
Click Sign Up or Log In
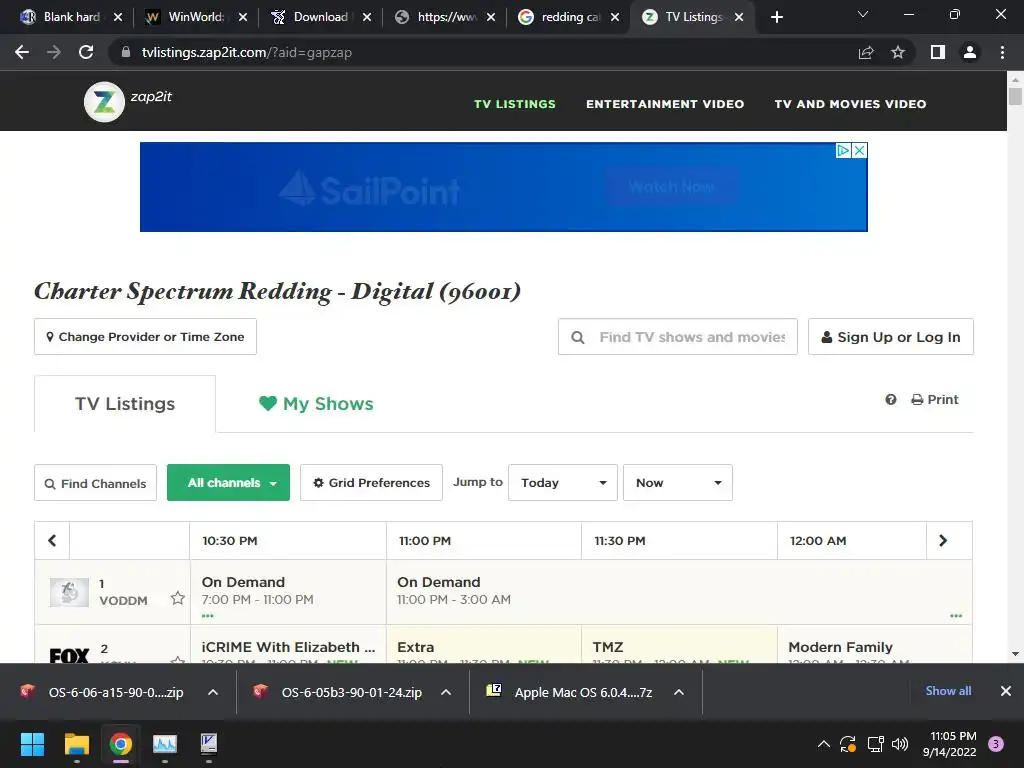tap(891, 336)
